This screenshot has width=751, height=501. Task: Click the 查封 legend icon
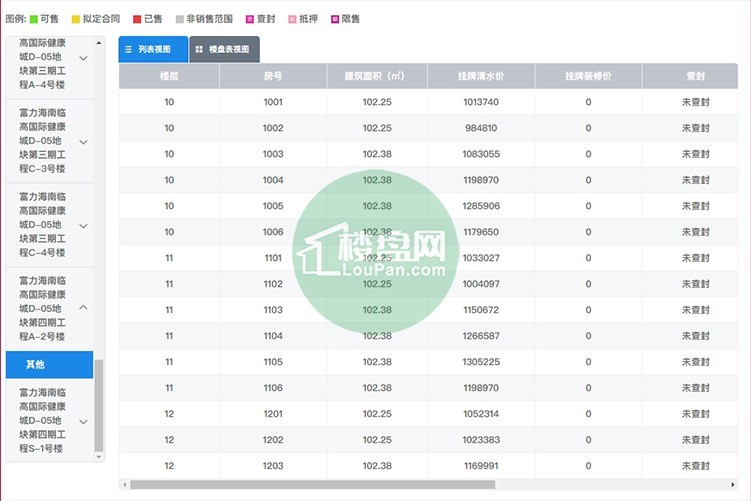250,19
